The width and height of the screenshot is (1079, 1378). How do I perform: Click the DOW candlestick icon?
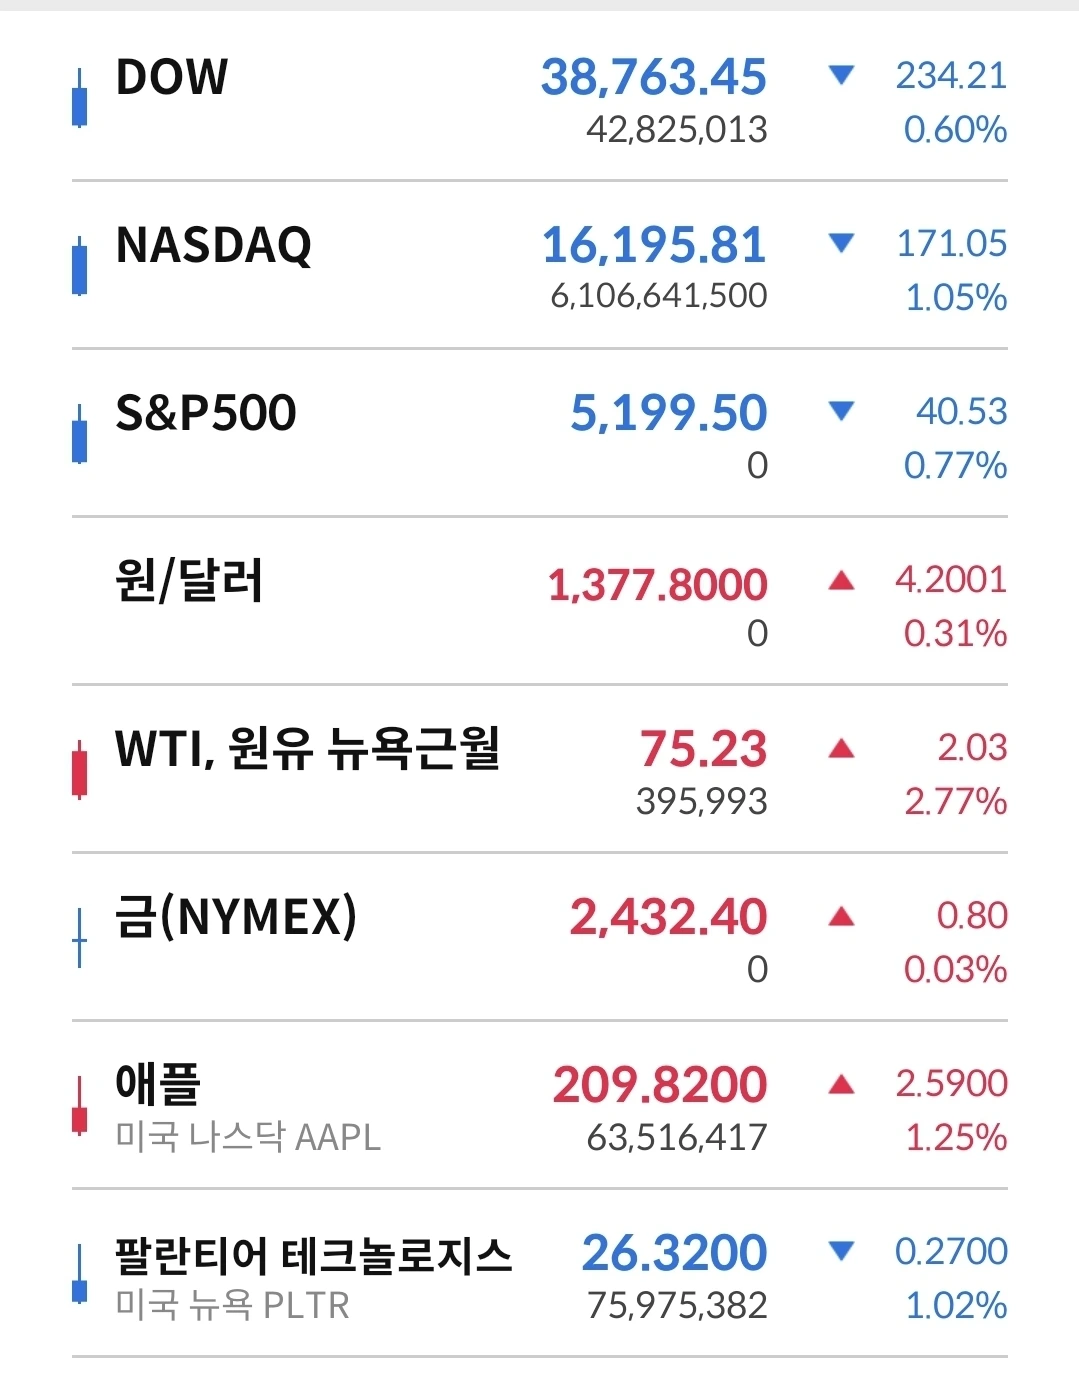pyautogui.click(x=79, y=99)
